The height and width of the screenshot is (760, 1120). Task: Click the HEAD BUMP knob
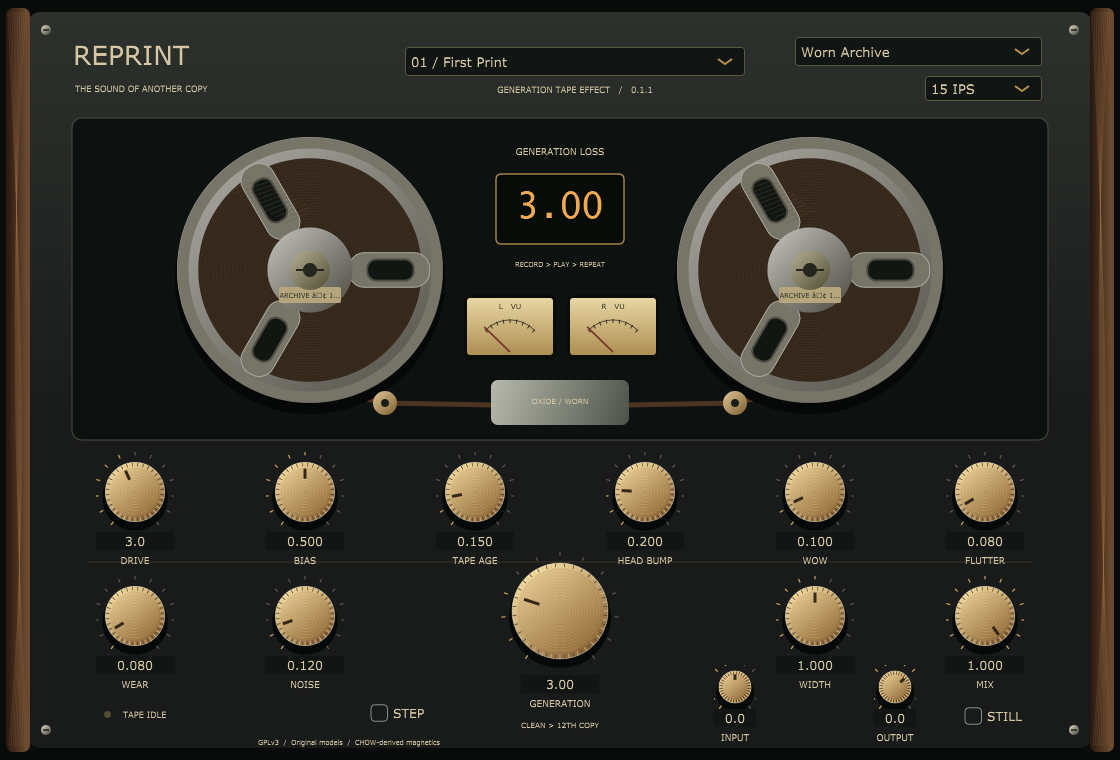(x=645, y=492)
